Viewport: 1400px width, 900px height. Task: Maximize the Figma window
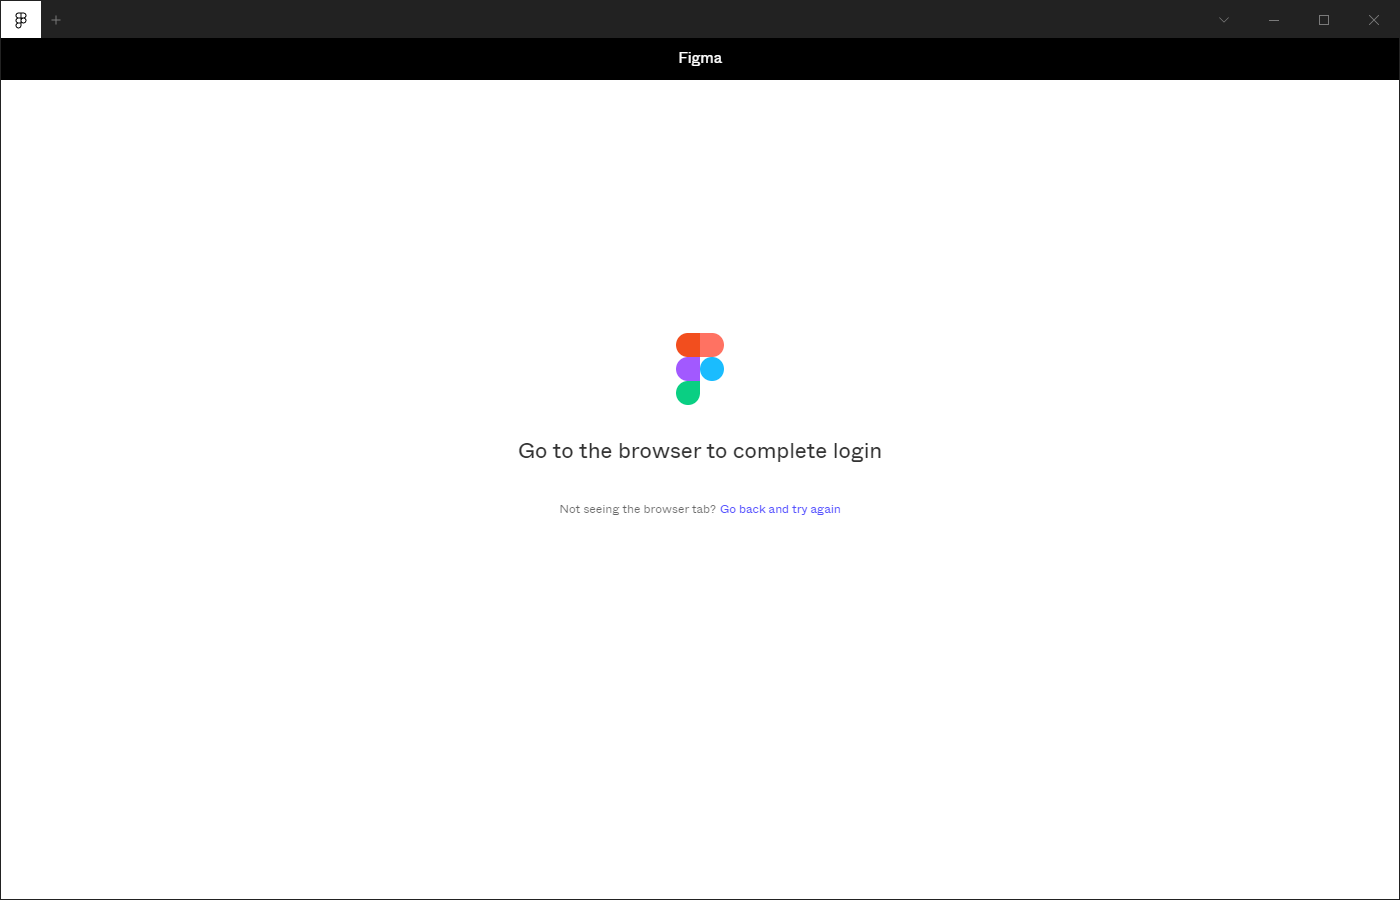pos(1324,20)
